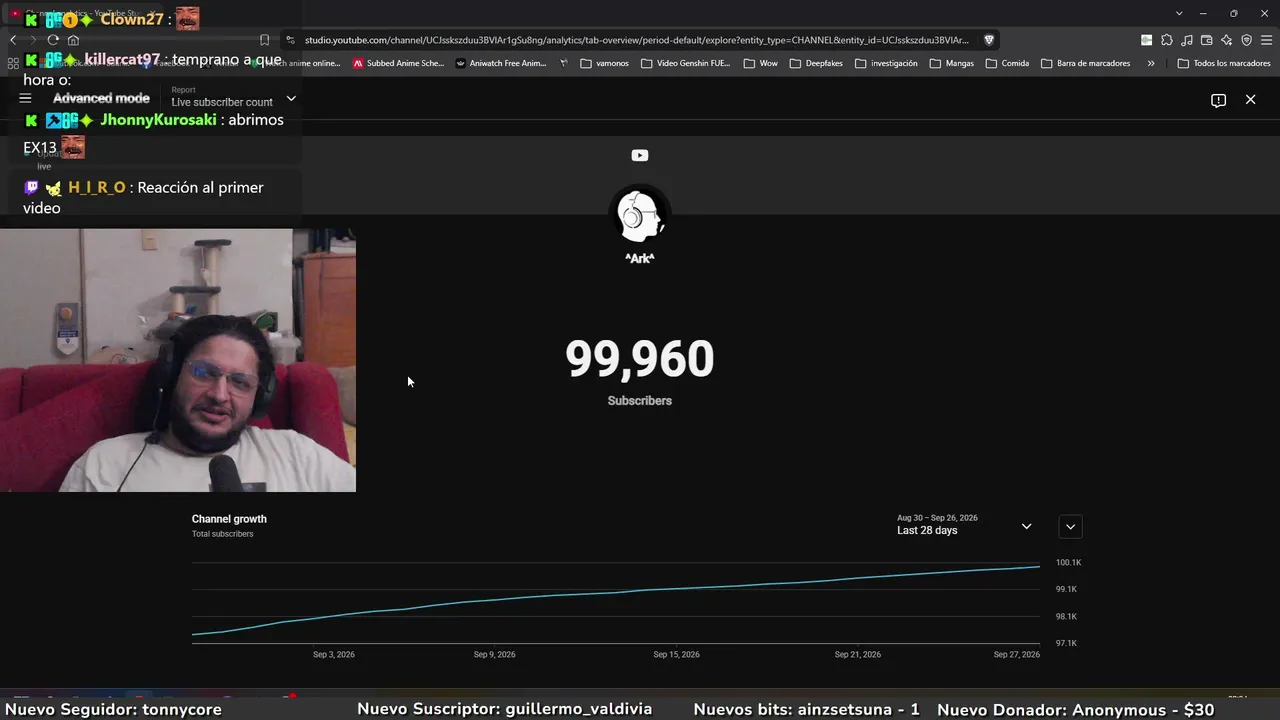
Task: Open the Video Genshin FUE... bookmarks folder
Action: pos(685,63)
